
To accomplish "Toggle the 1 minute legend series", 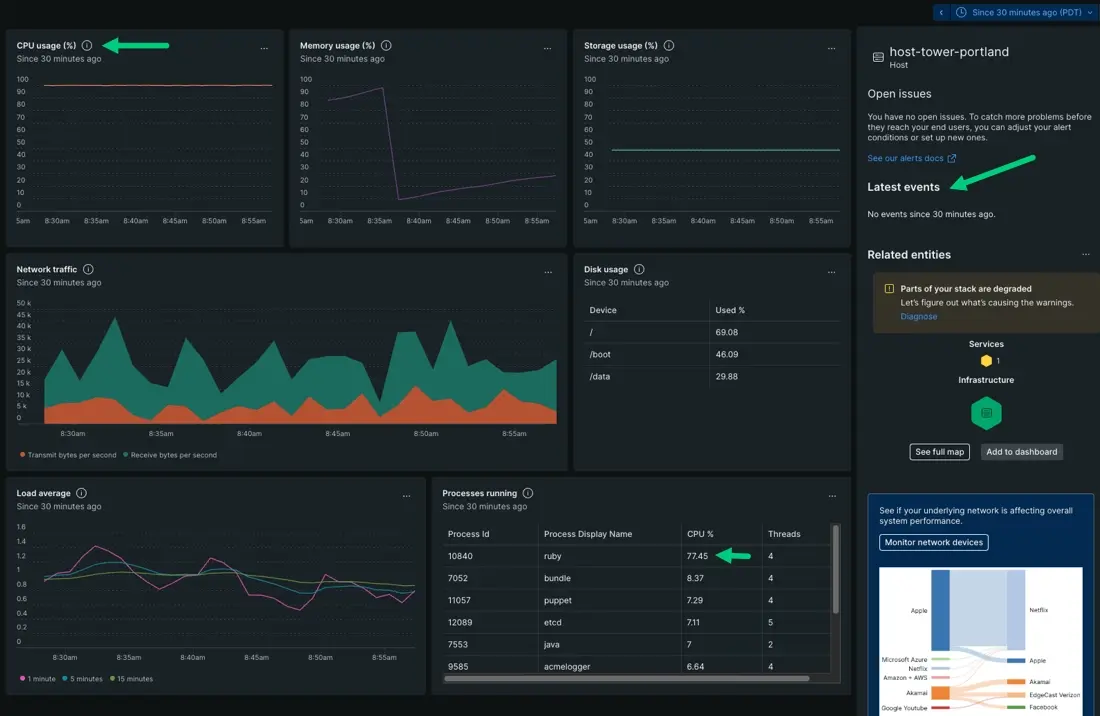I will pyautogui.click(x=40, y=679).
